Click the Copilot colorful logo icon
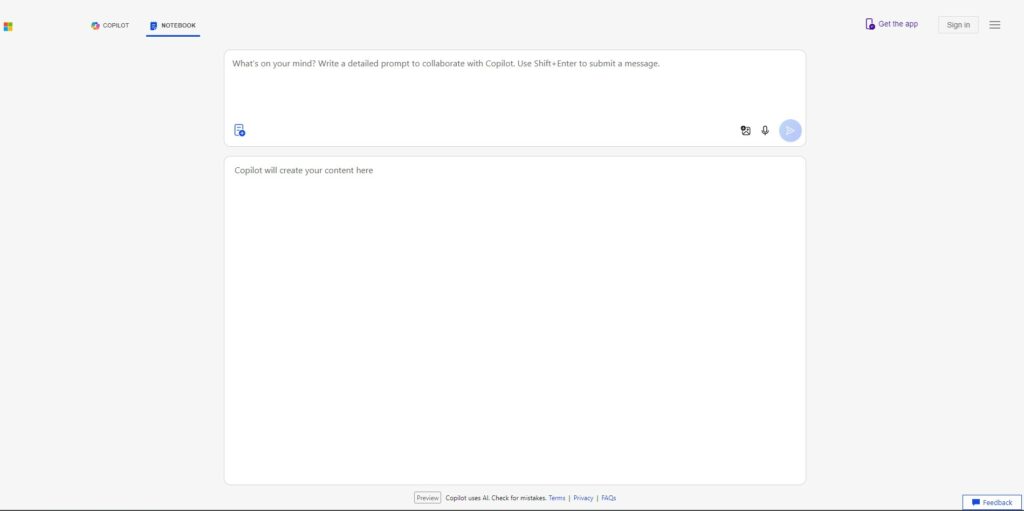Screen dimensions: 1024x511 point(95,25)
